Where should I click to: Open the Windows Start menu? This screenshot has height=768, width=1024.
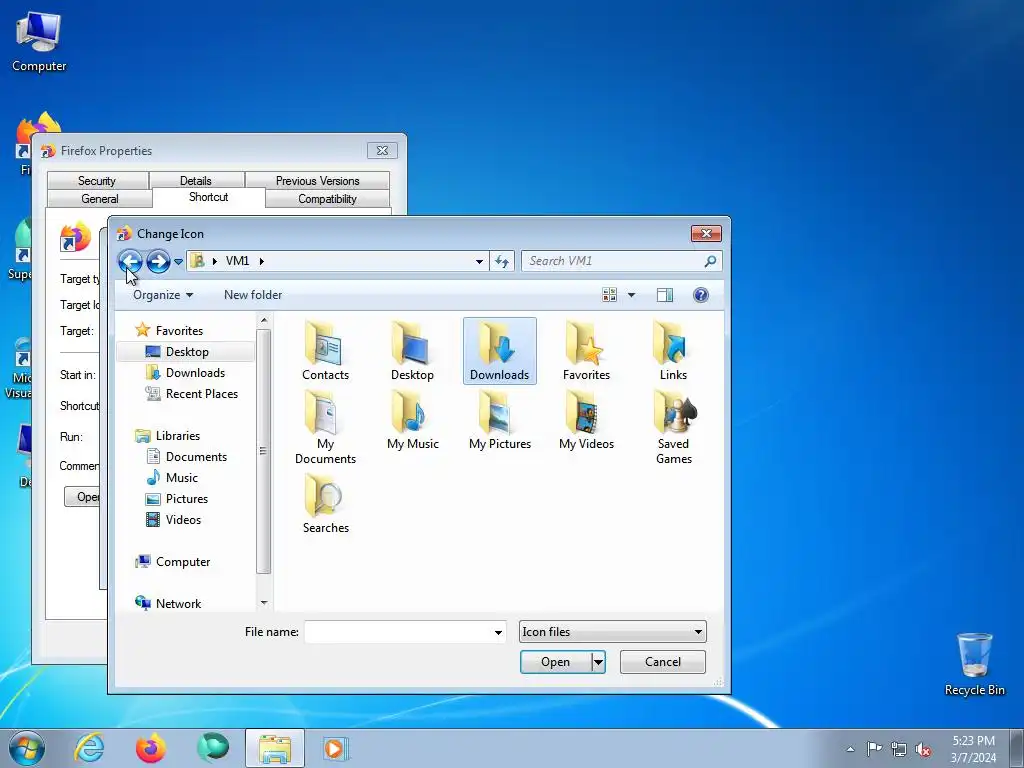27,748
